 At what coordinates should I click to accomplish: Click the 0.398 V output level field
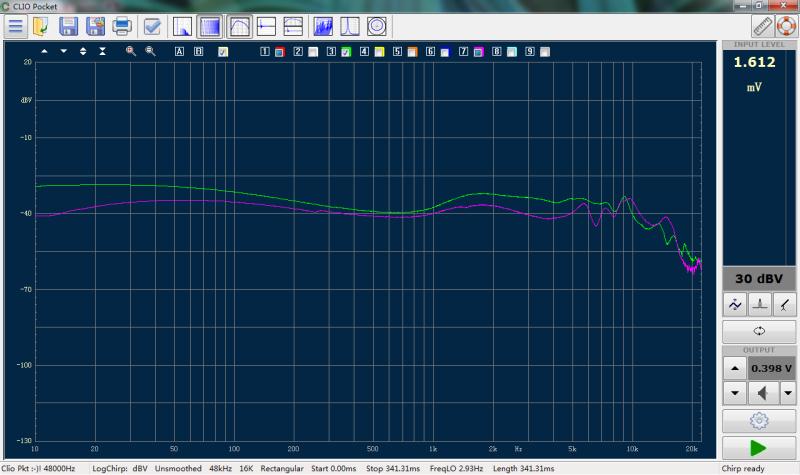771,368
